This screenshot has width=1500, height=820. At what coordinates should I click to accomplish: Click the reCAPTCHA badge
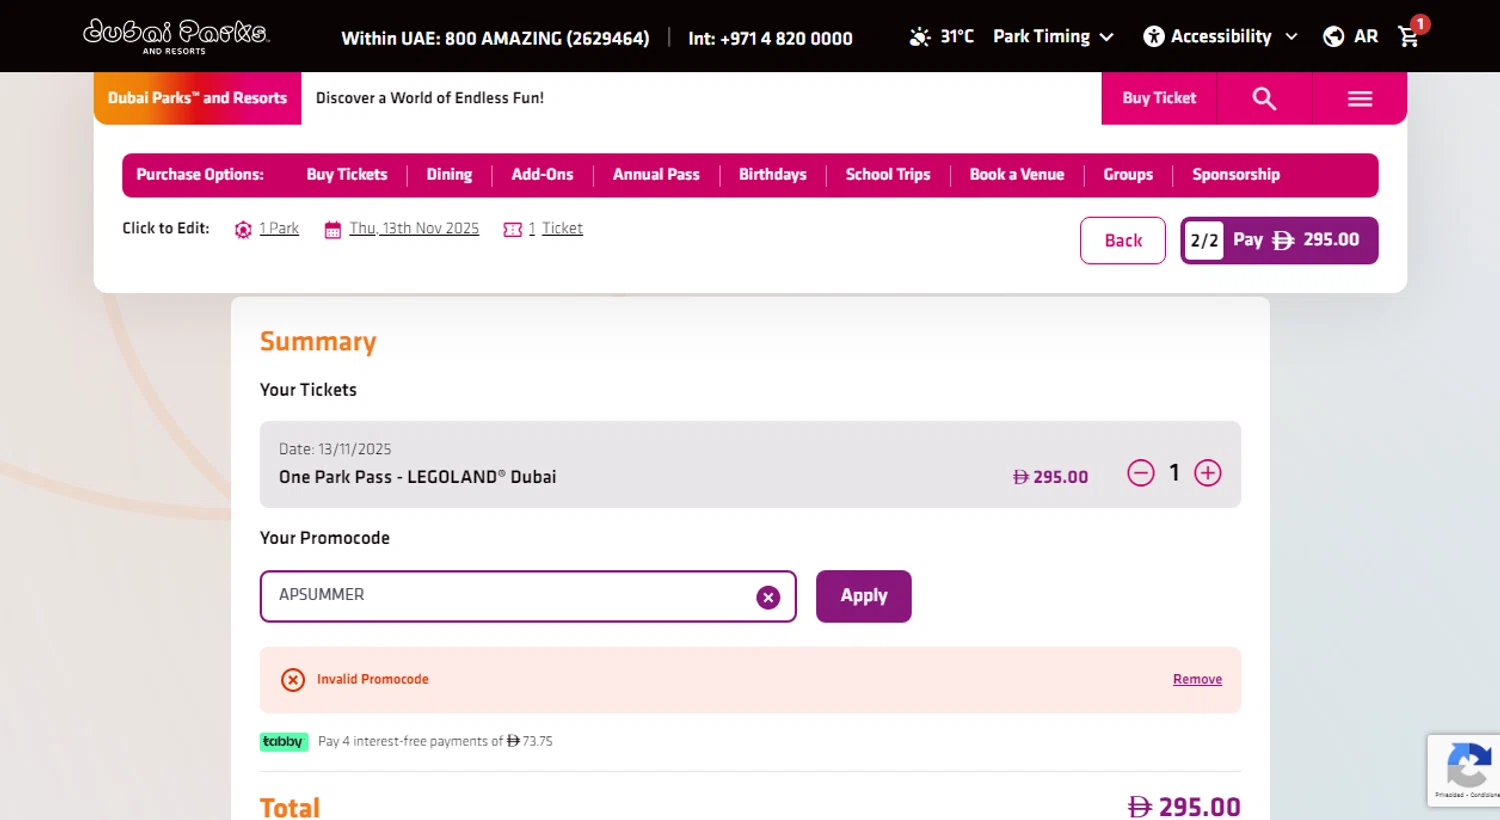coord(1466,769)
